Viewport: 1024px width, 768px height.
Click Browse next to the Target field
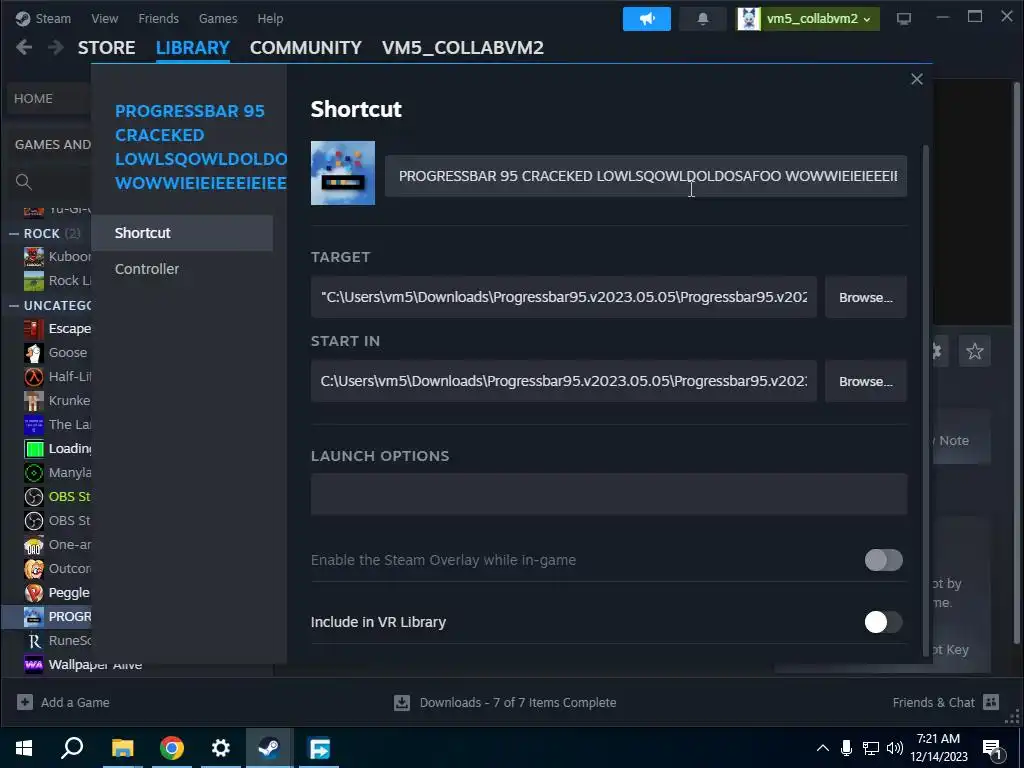pos(866,297)
